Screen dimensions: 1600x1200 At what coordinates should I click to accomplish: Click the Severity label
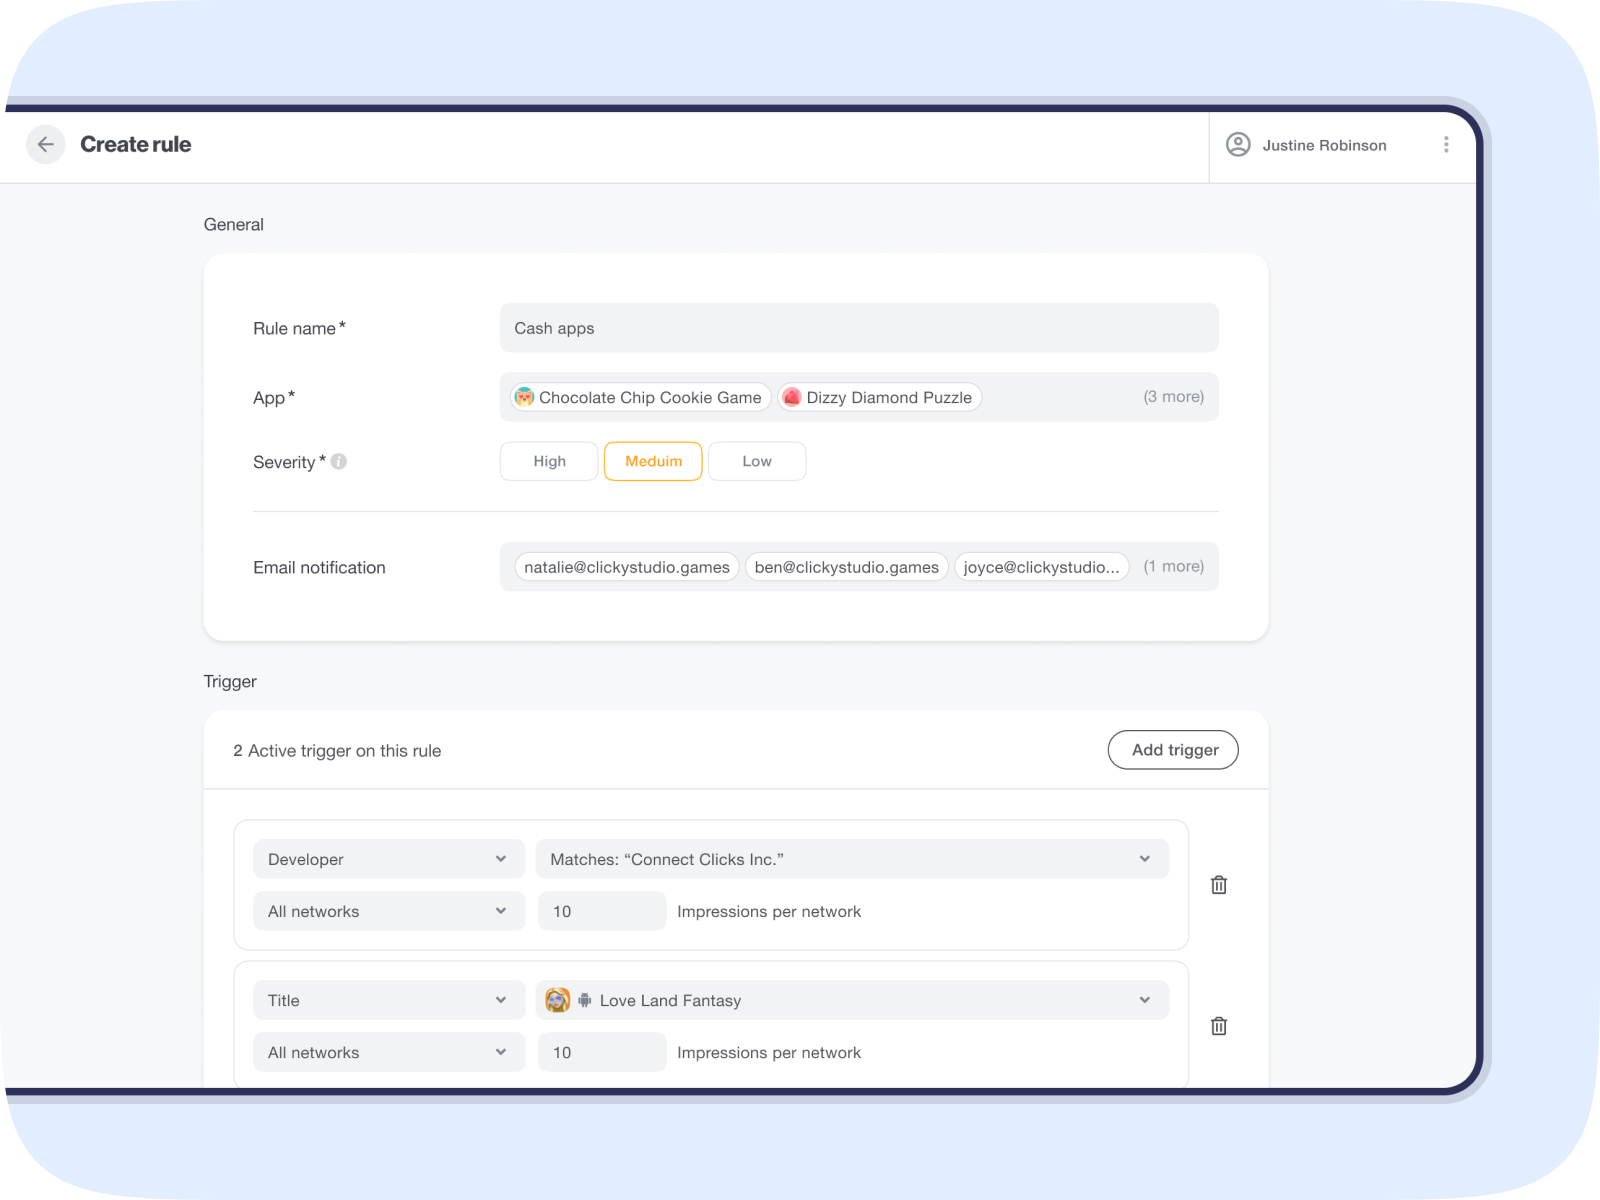click(x=289, y=462)
